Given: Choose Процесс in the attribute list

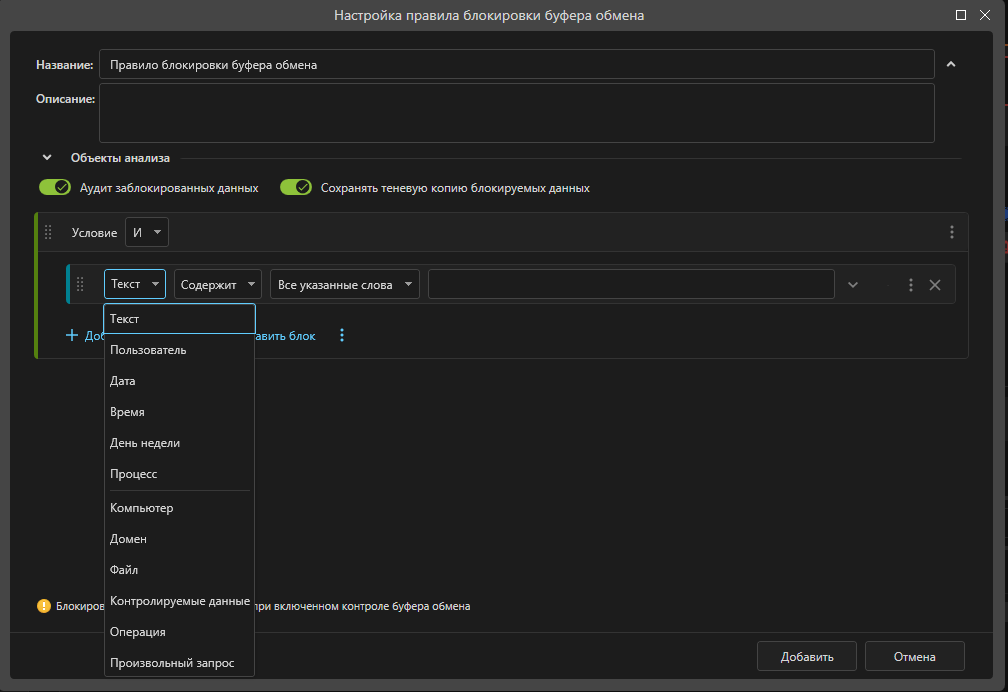Looking at the screenshot, I should click(x=134, y=474).
